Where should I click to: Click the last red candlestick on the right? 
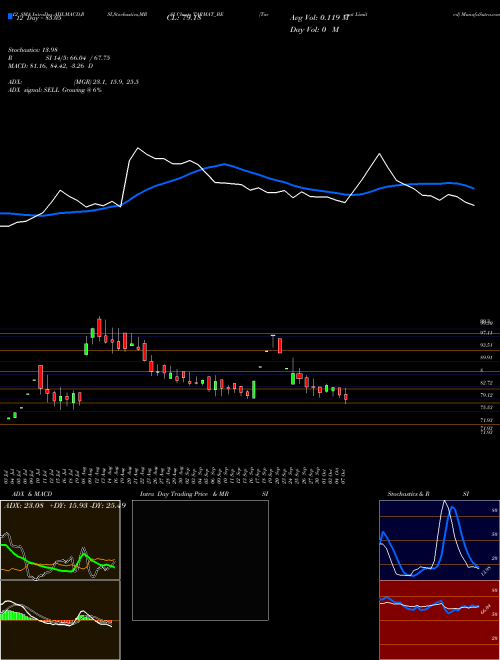[x=346, y=397]
